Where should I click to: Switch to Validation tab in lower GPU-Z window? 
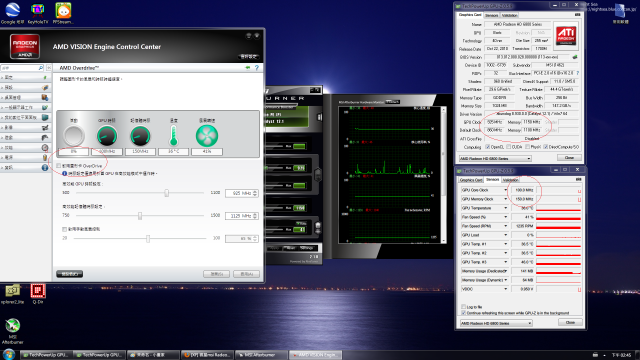pyautogui.click(x=510, y=180)
